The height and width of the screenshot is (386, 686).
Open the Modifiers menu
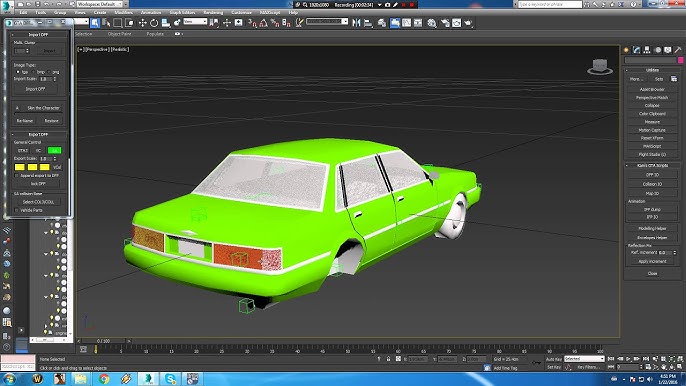point(124,12)
